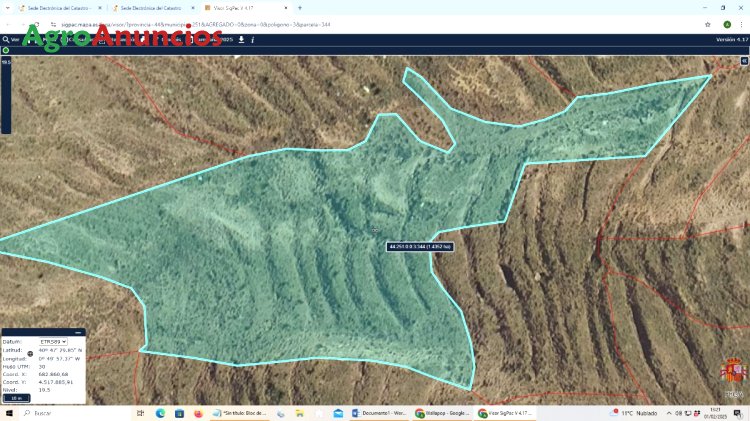This screenshot has height=421, width=750.
Task: Click the green circle status indicator
Action: [x=6, y=50]
